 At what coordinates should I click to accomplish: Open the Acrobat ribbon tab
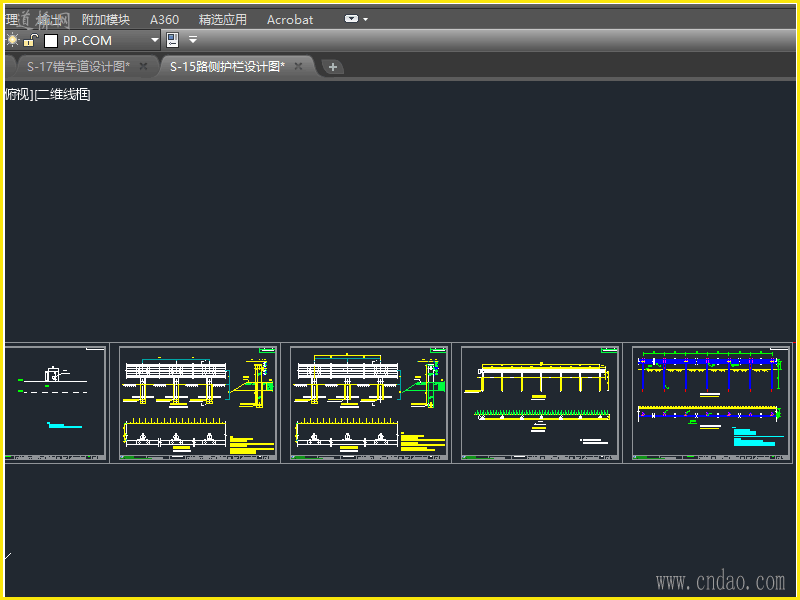pyautogui.click(x=290, y=19)
